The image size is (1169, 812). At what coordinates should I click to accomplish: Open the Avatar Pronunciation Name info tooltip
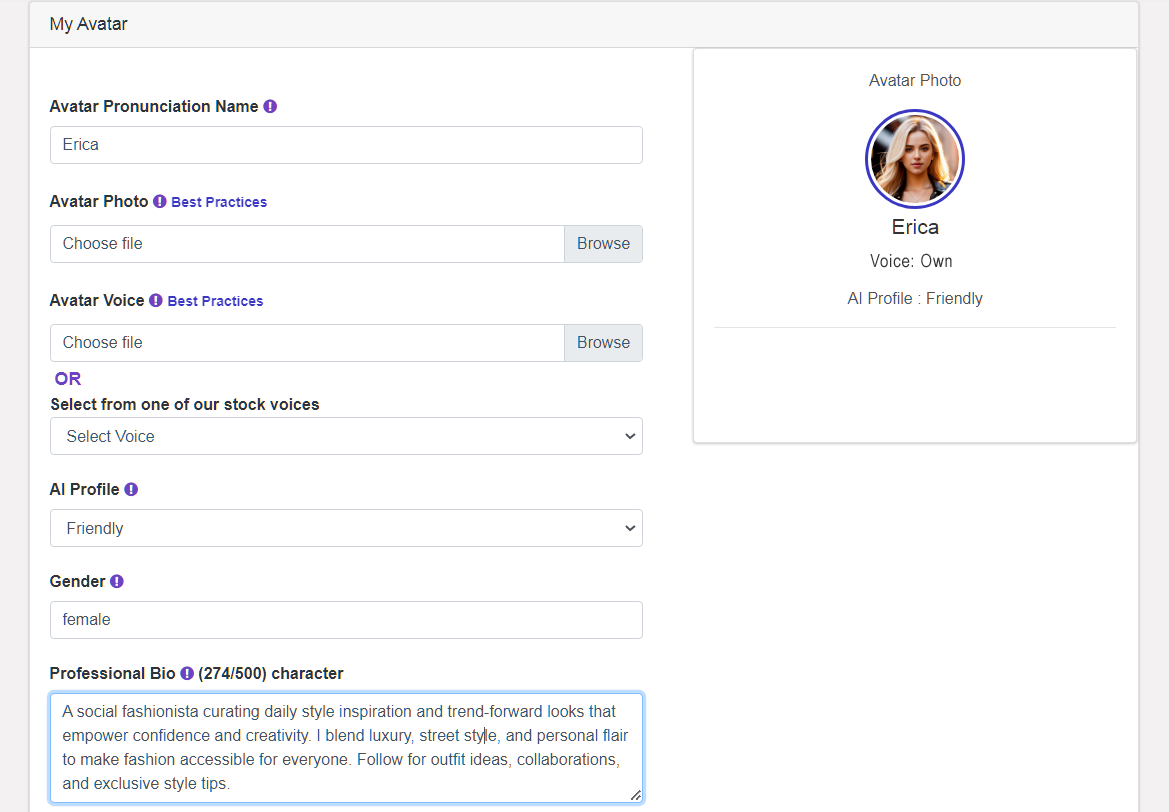click(x=270, y=106)
